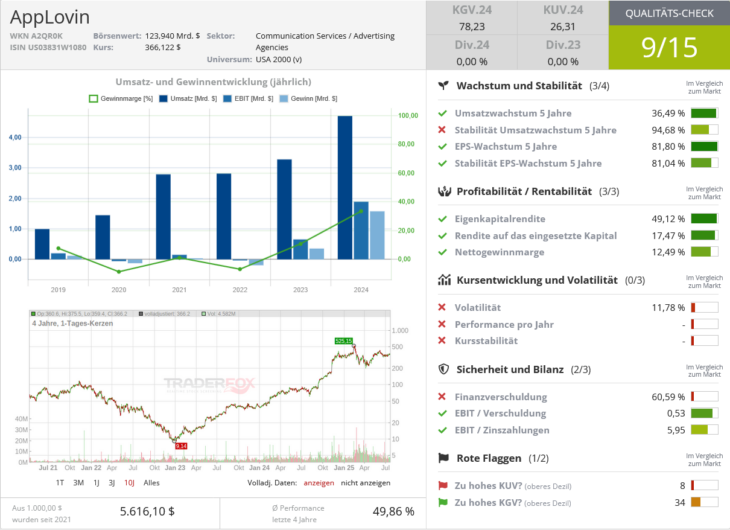Click the Kurs value 366,122 $
The width and height of the screenshot is (730, 530).
[163, 48]
